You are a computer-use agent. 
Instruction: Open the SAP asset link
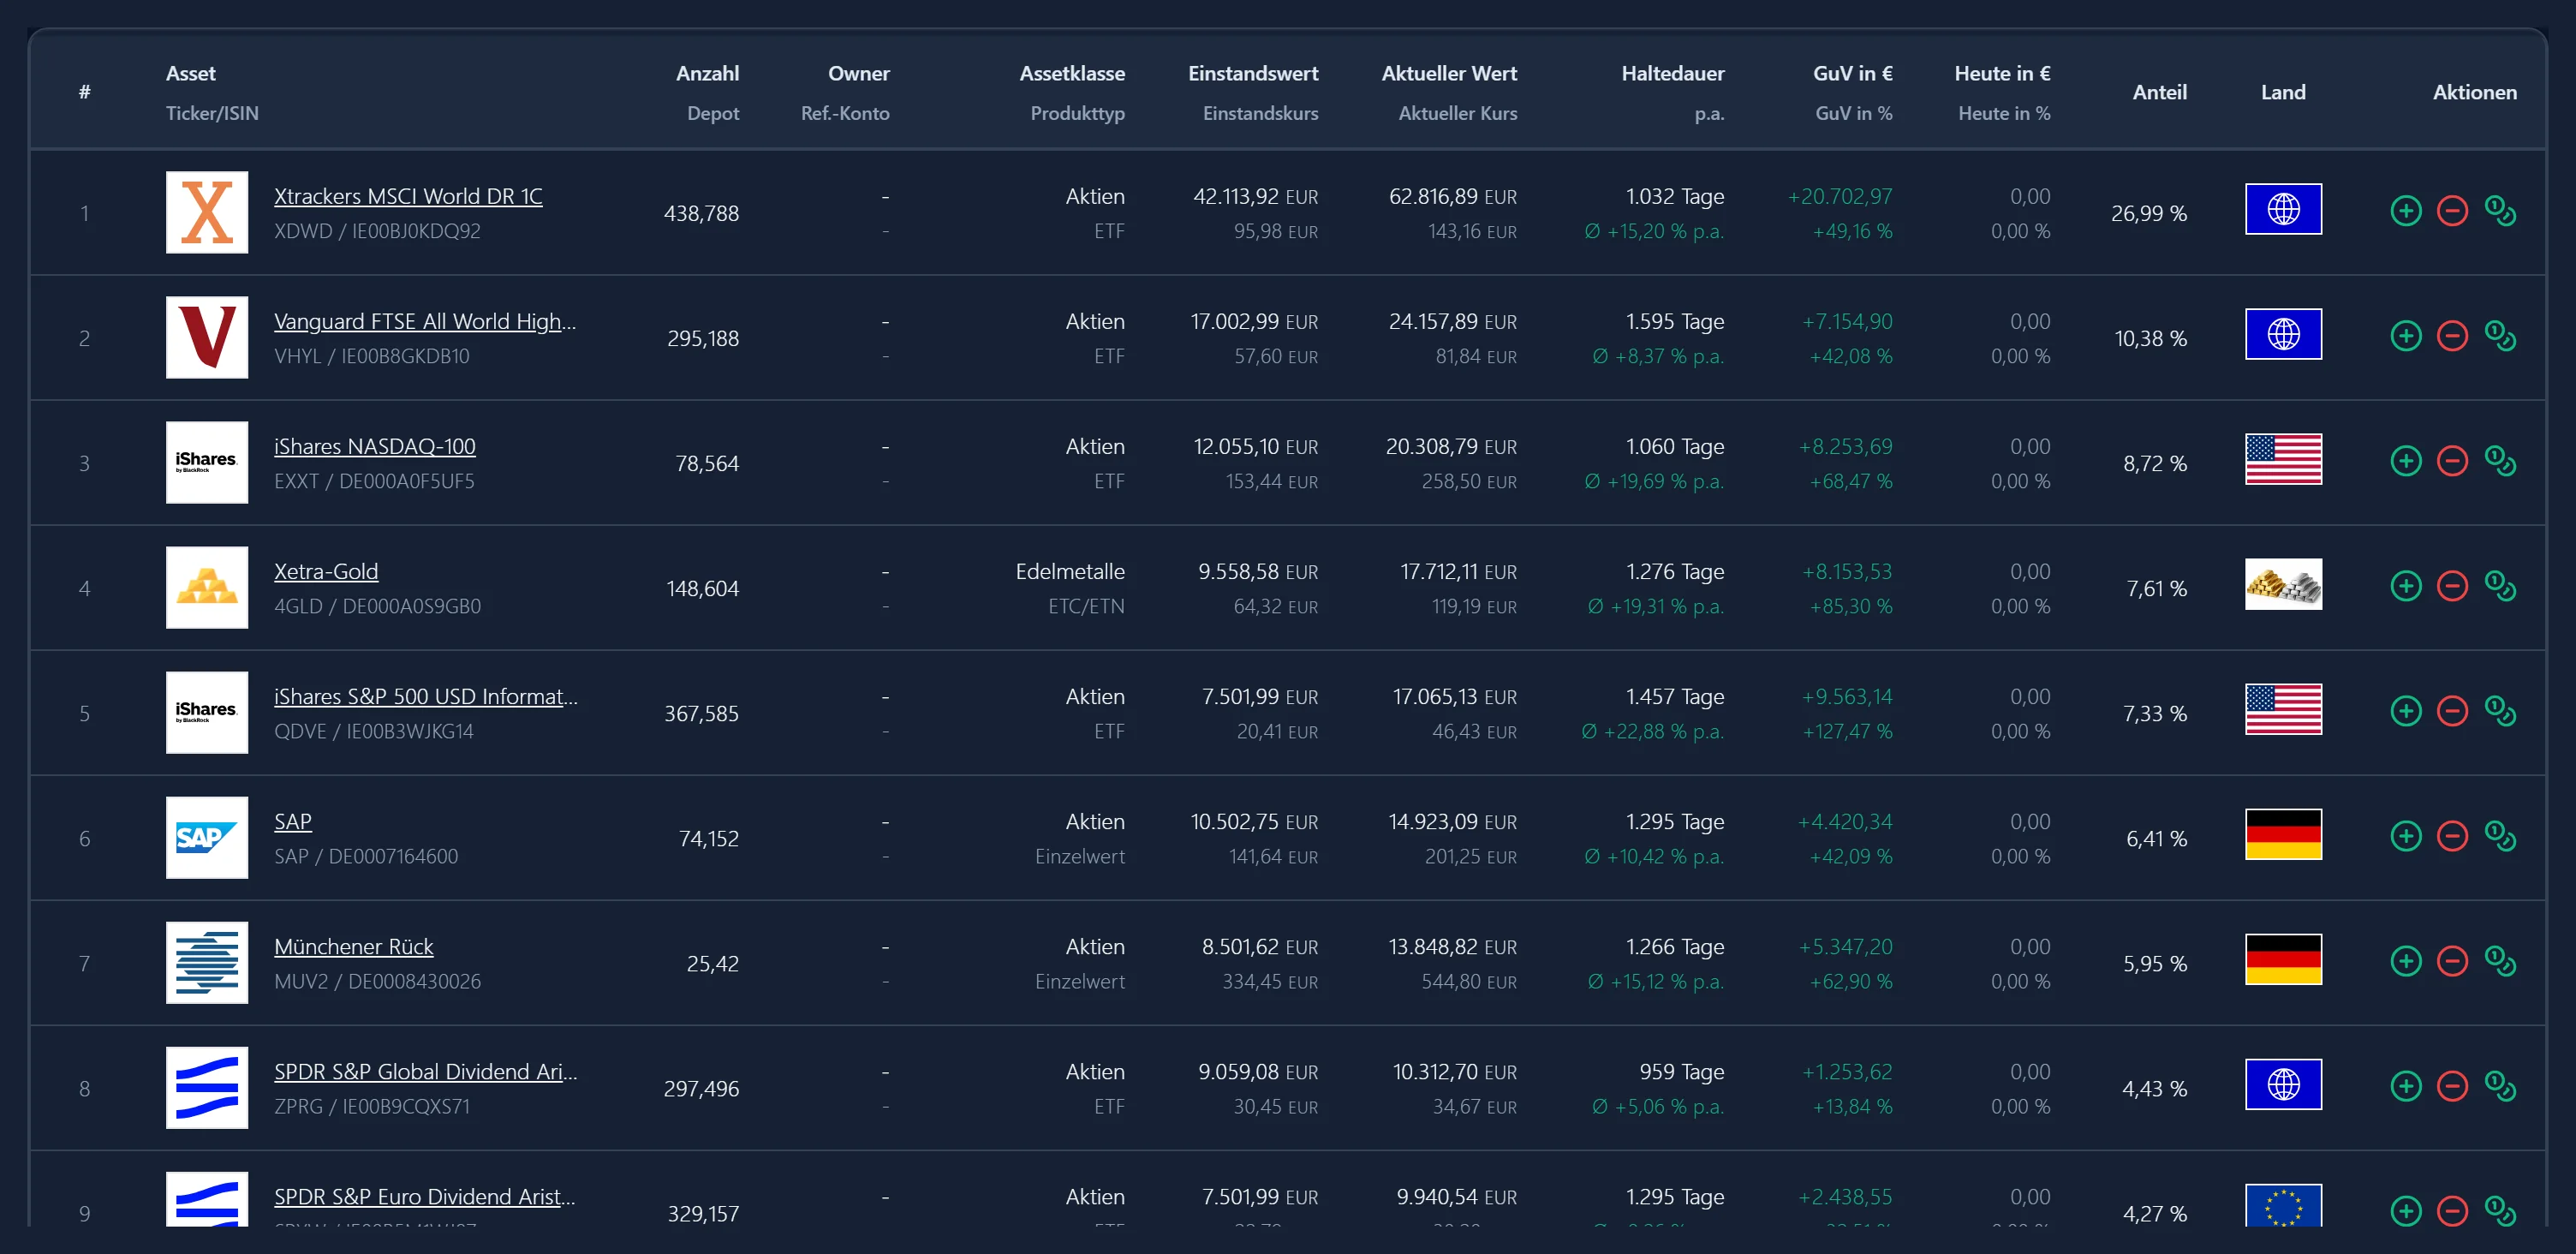[x=293, y=821]
